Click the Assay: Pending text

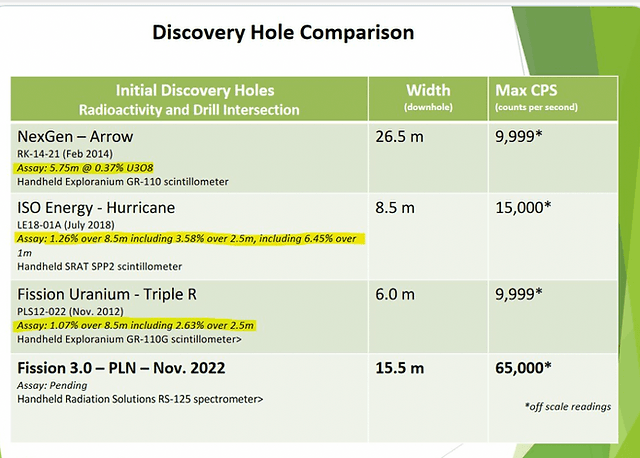click(52, 385)
